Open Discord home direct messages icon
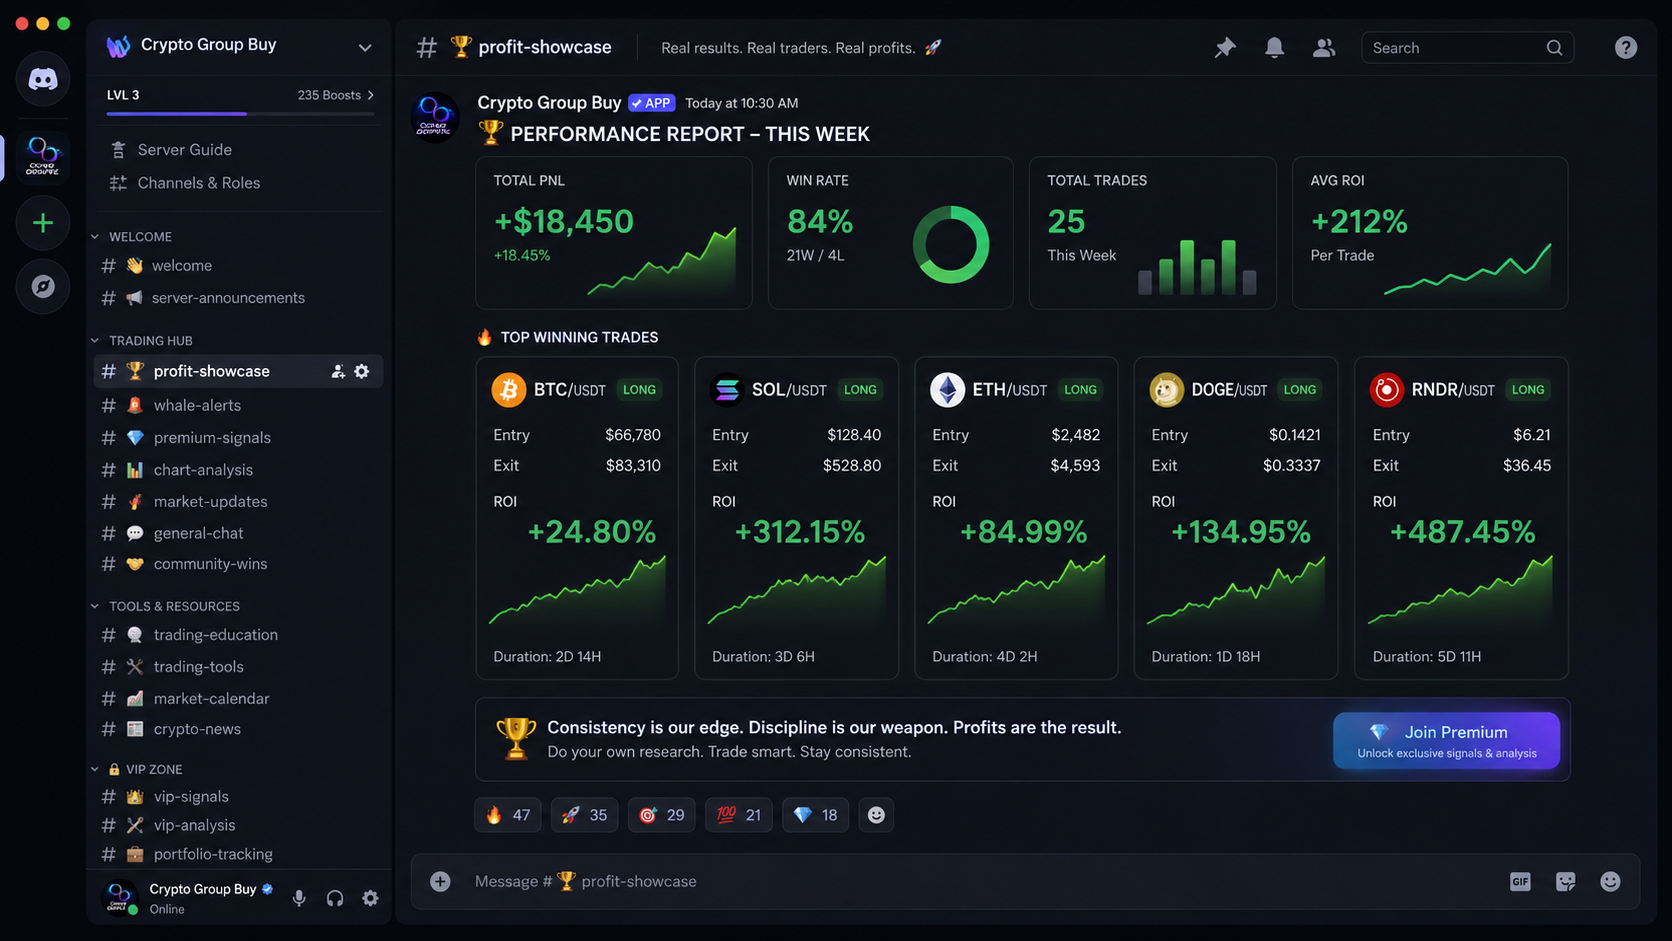Viewport: 1672px width, 941px height. [43, 79]
